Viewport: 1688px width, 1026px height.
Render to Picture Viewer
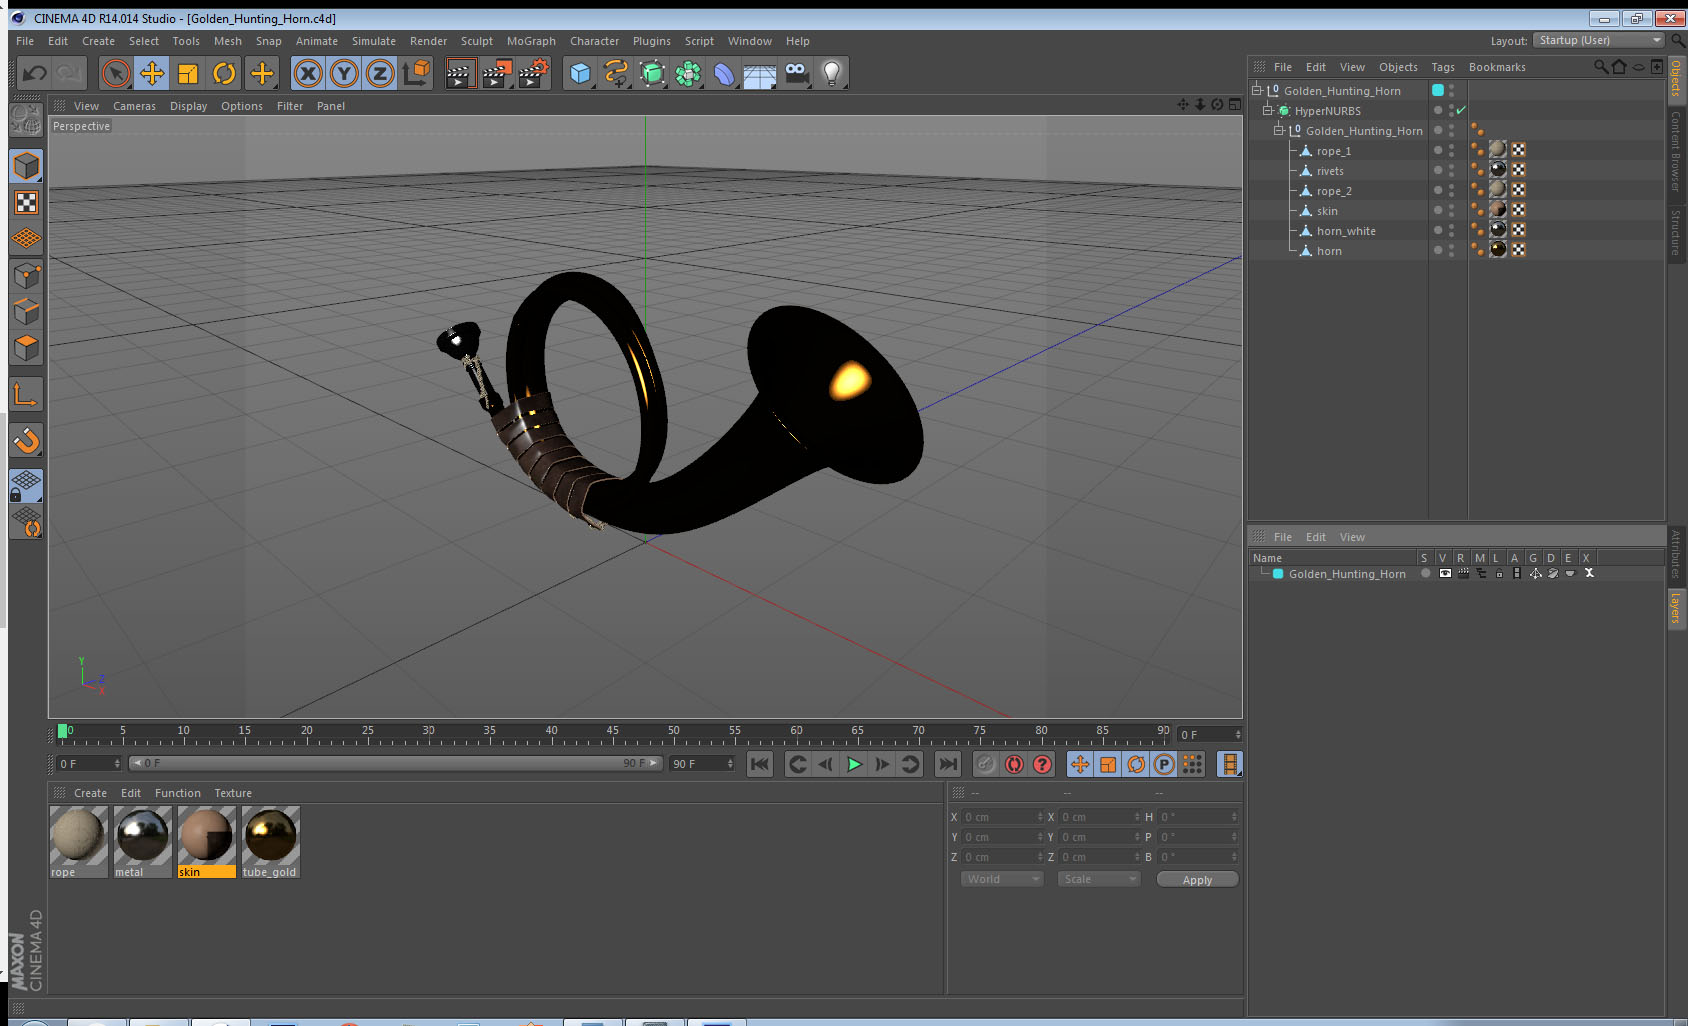tap(497, 73)
